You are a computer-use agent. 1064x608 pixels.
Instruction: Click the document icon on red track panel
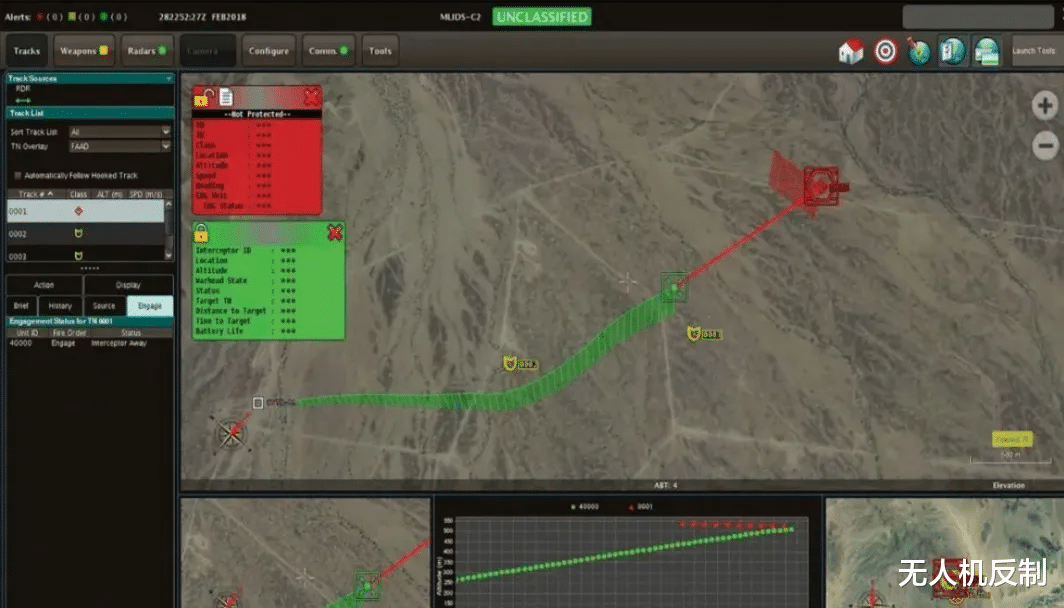pyautogui.click(x=226, y=98)
